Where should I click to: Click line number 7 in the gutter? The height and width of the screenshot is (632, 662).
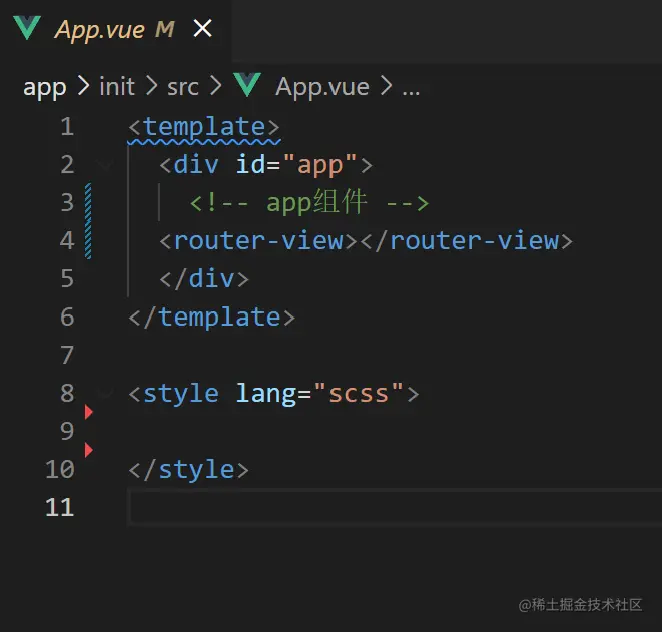pos(67,355)
